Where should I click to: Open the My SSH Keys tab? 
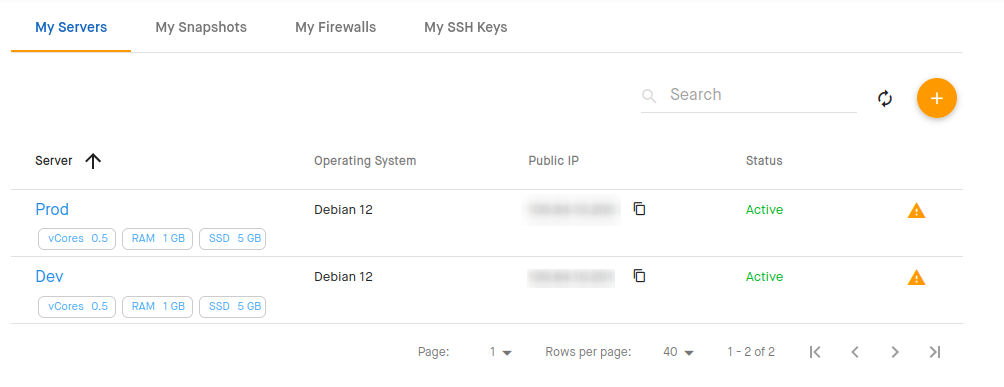[x=466, y=28]
